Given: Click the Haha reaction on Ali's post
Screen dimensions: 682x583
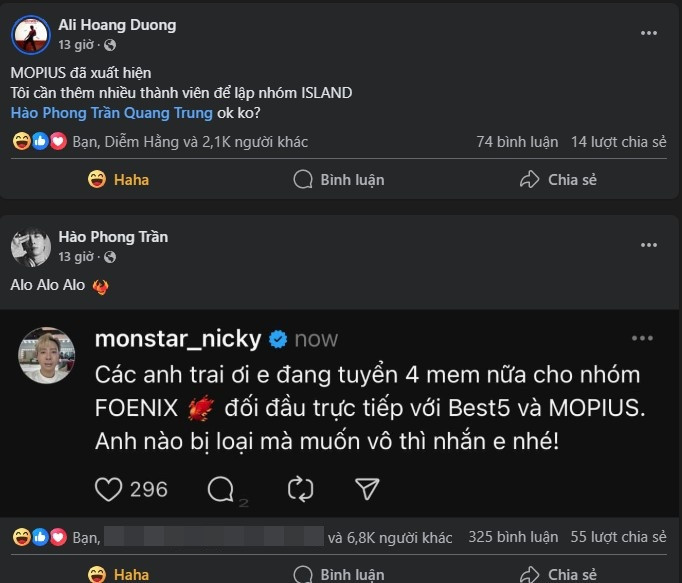Looking at the screenshot, I should click(x=118, y=180).
